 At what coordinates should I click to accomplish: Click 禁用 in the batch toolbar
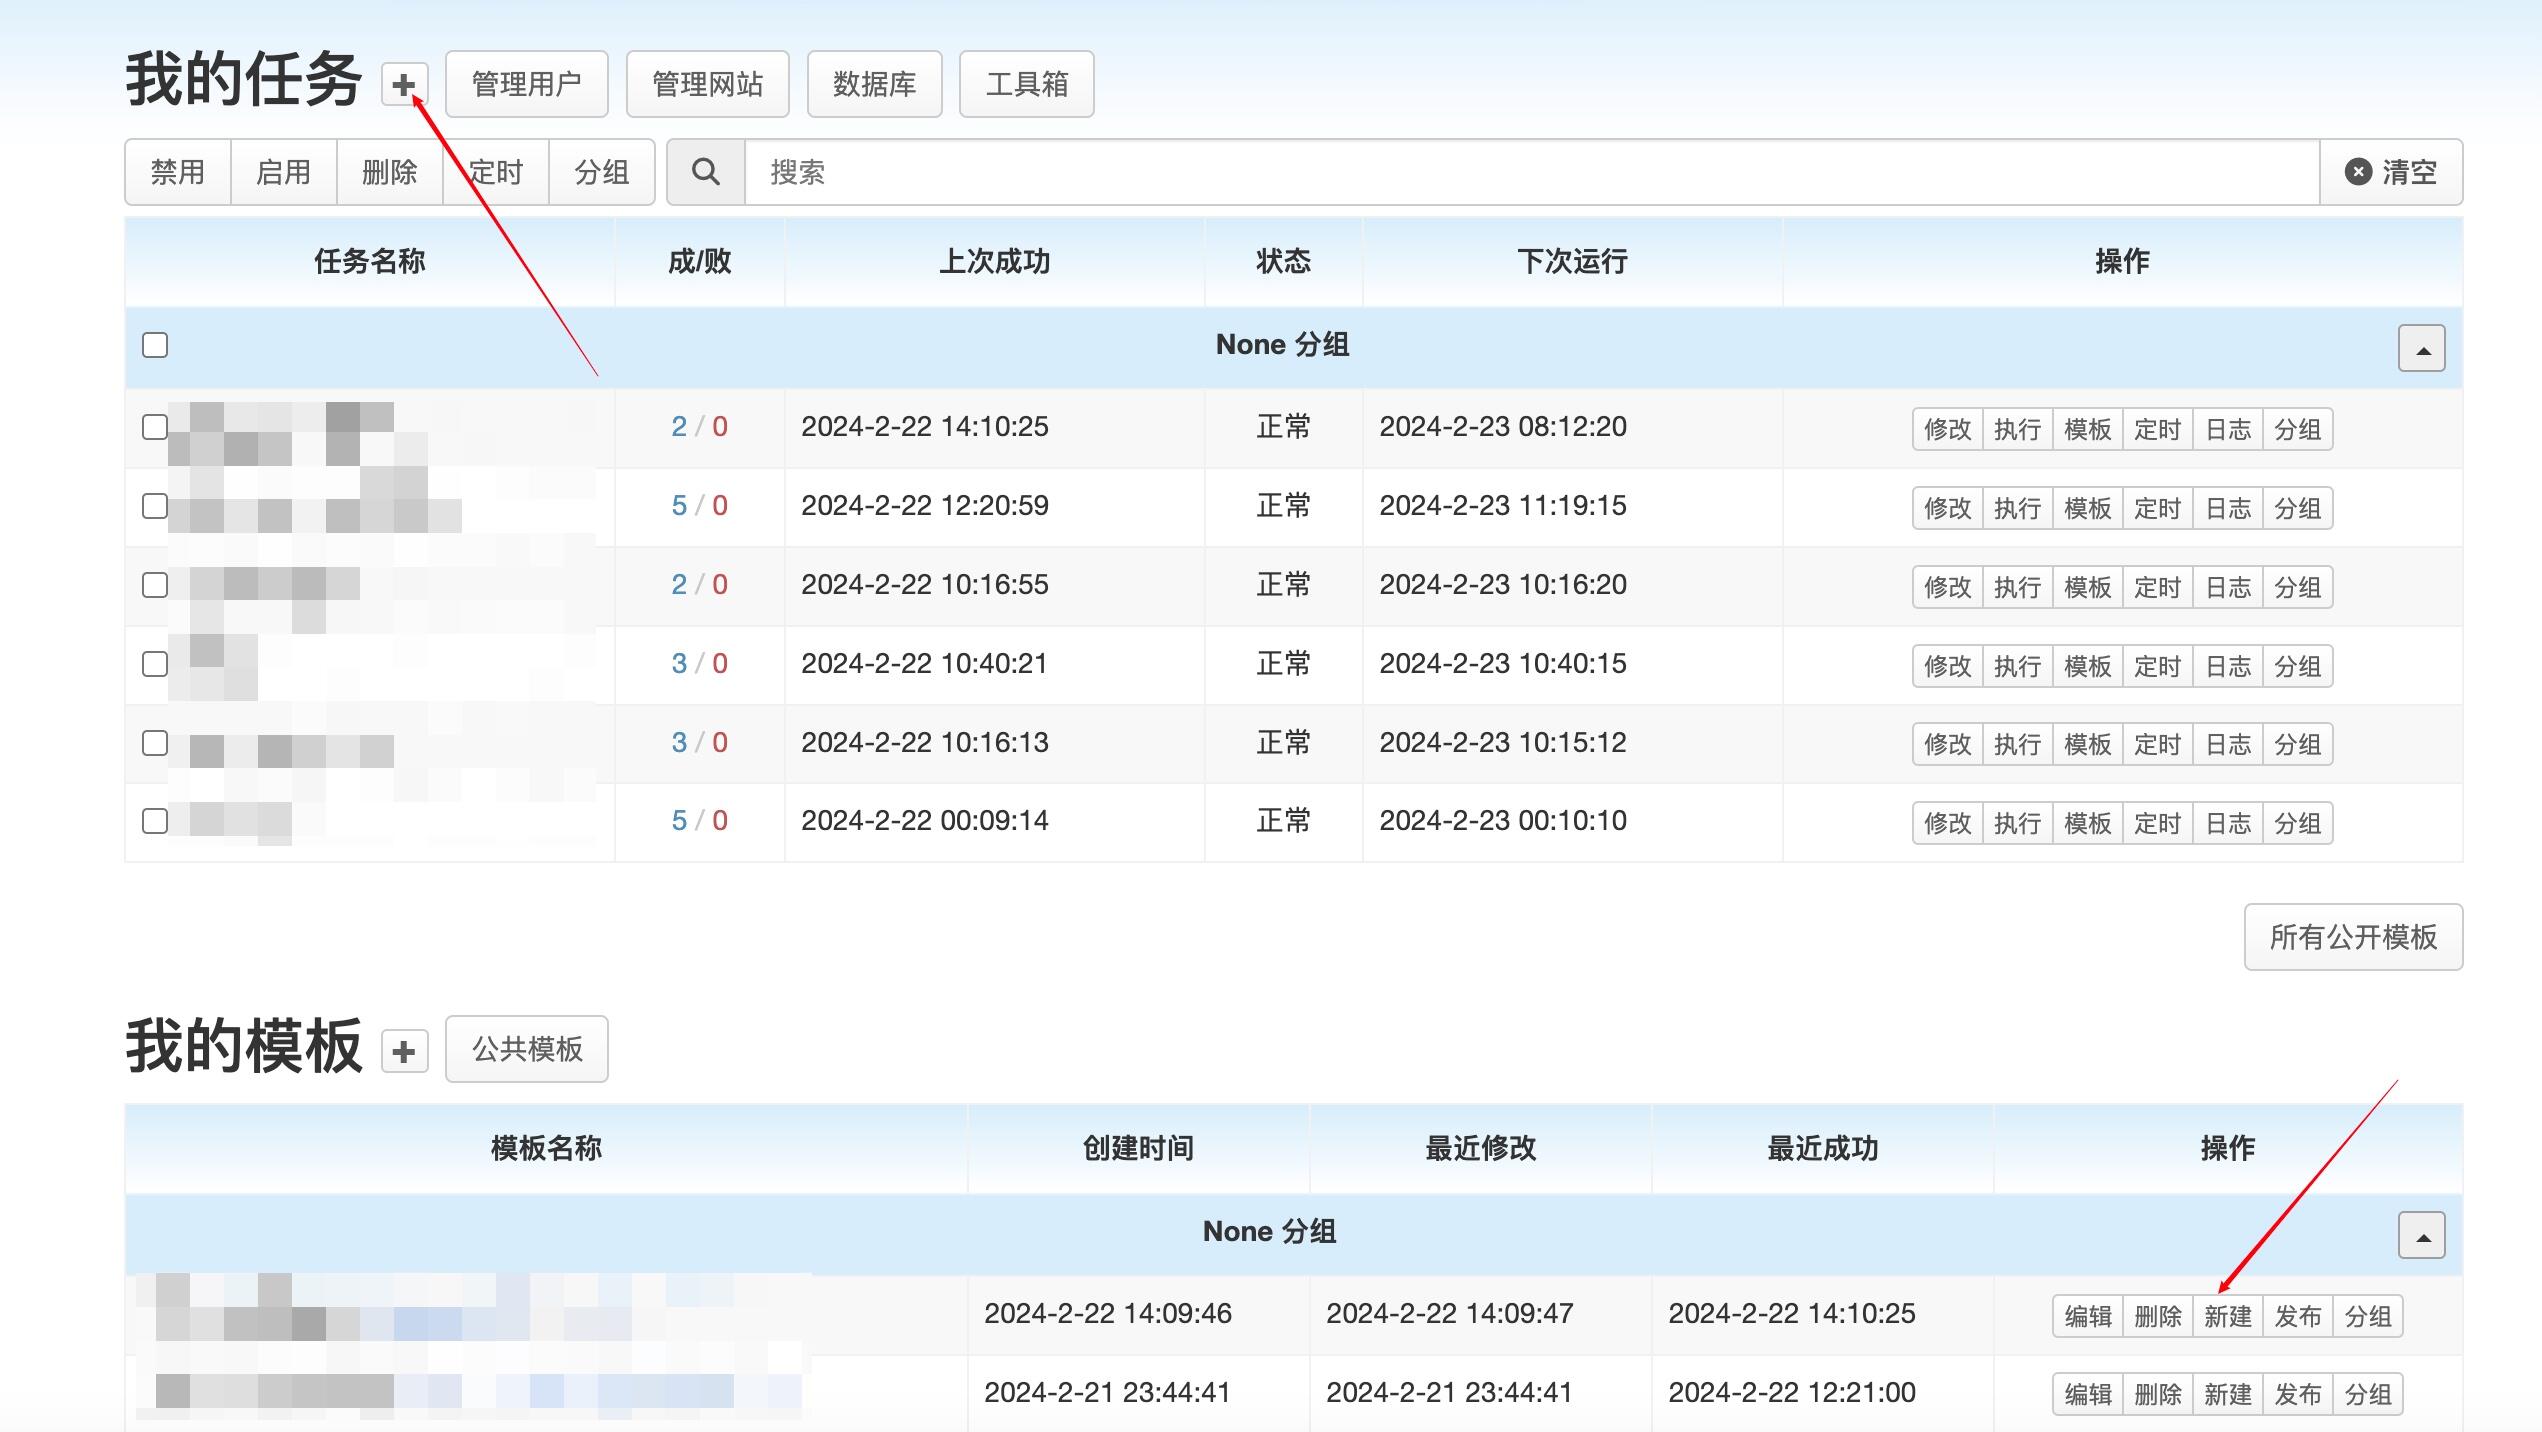[178, 172]
